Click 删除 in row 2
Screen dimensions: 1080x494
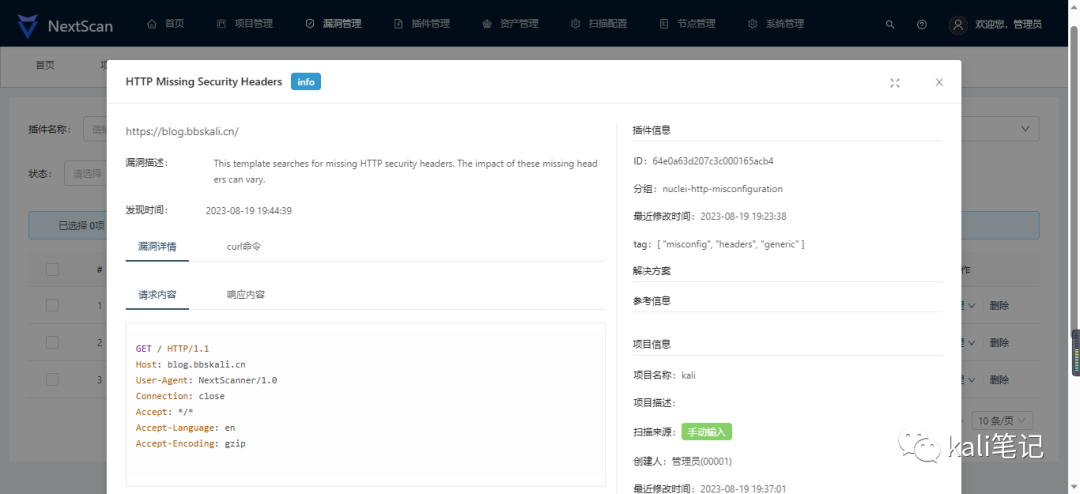(x=999, y=342)
